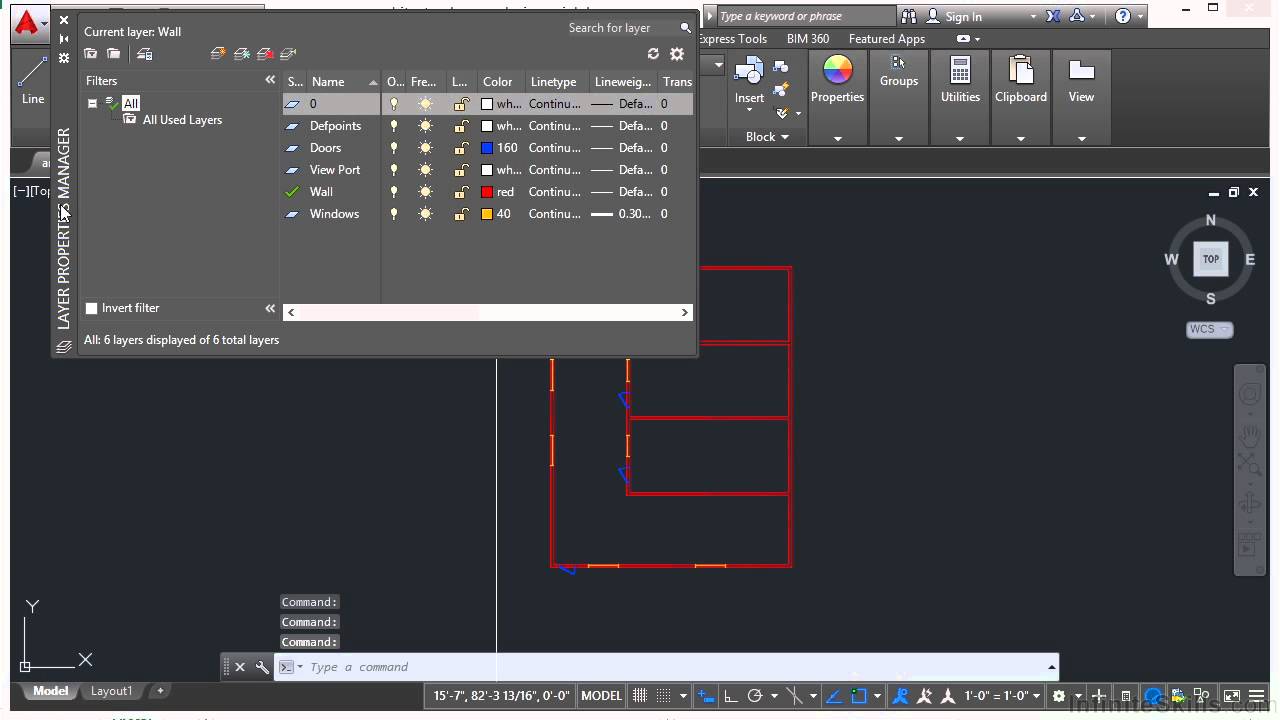Refresh the layer list
The width and height of the screenshot is (1280, 720).
(654, 54)
